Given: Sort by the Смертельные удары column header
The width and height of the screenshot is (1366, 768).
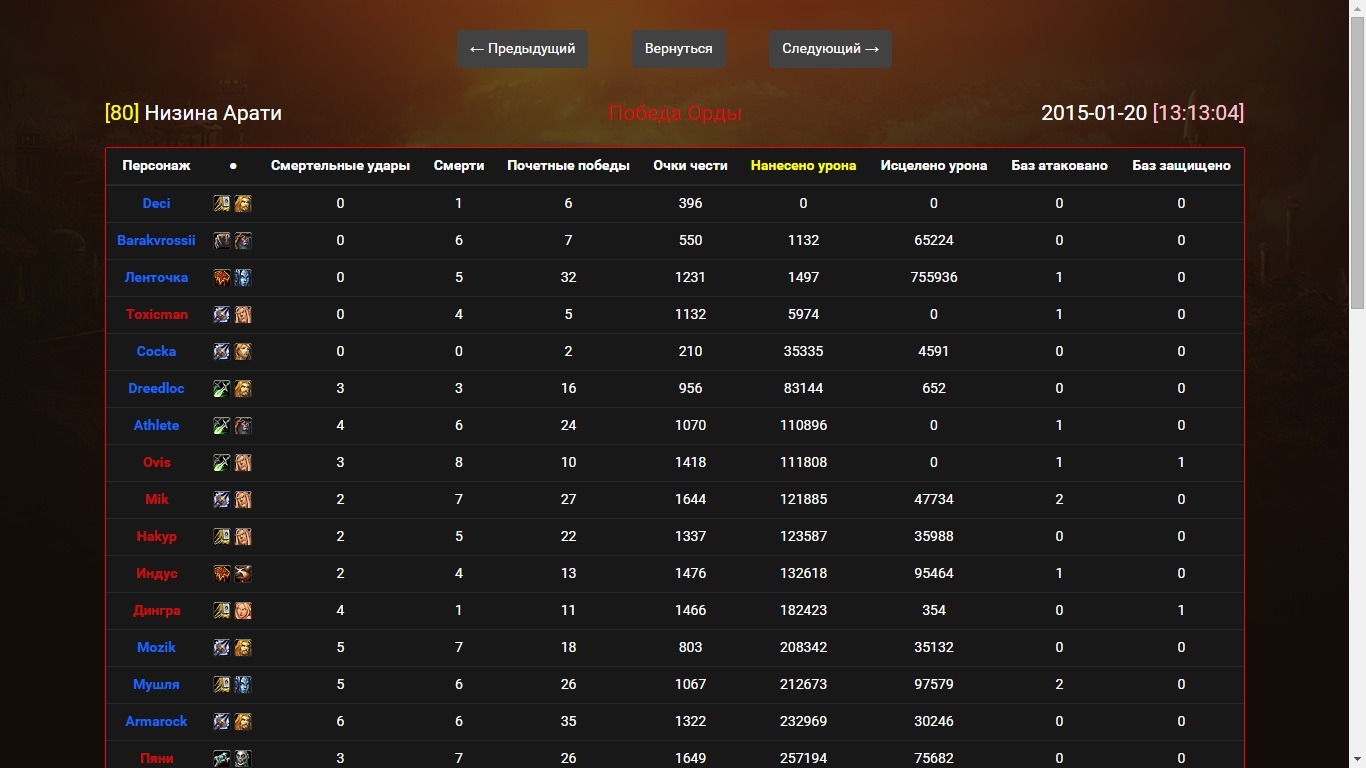Looking at the screenshot, I should point(340,166).
